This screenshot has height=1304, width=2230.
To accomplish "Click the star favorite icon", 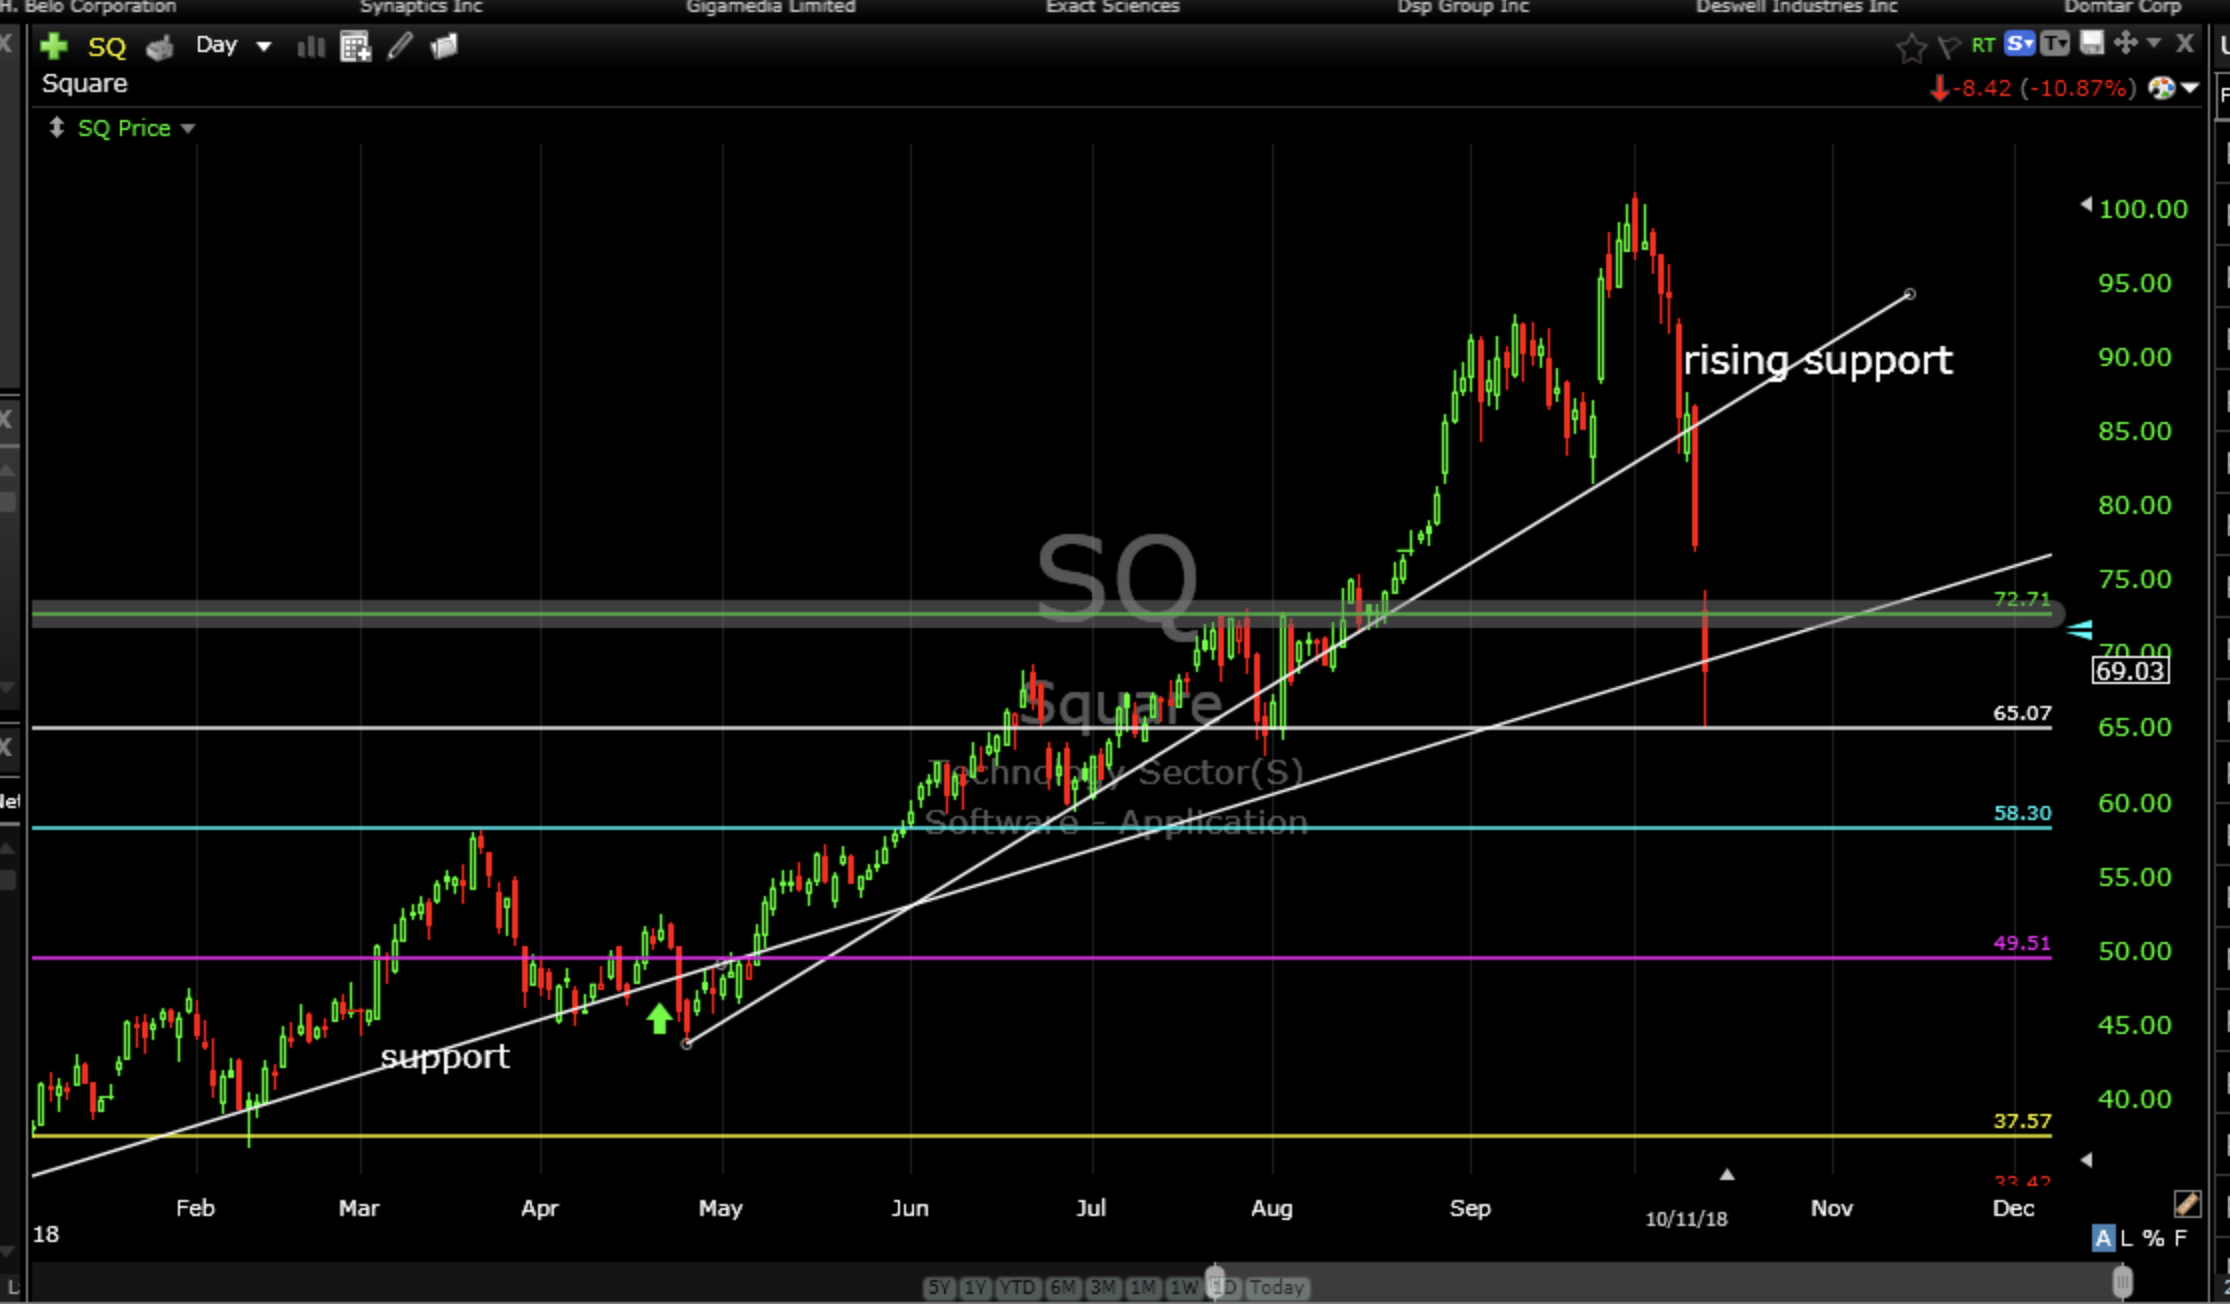I will [x=1910, y=47].
